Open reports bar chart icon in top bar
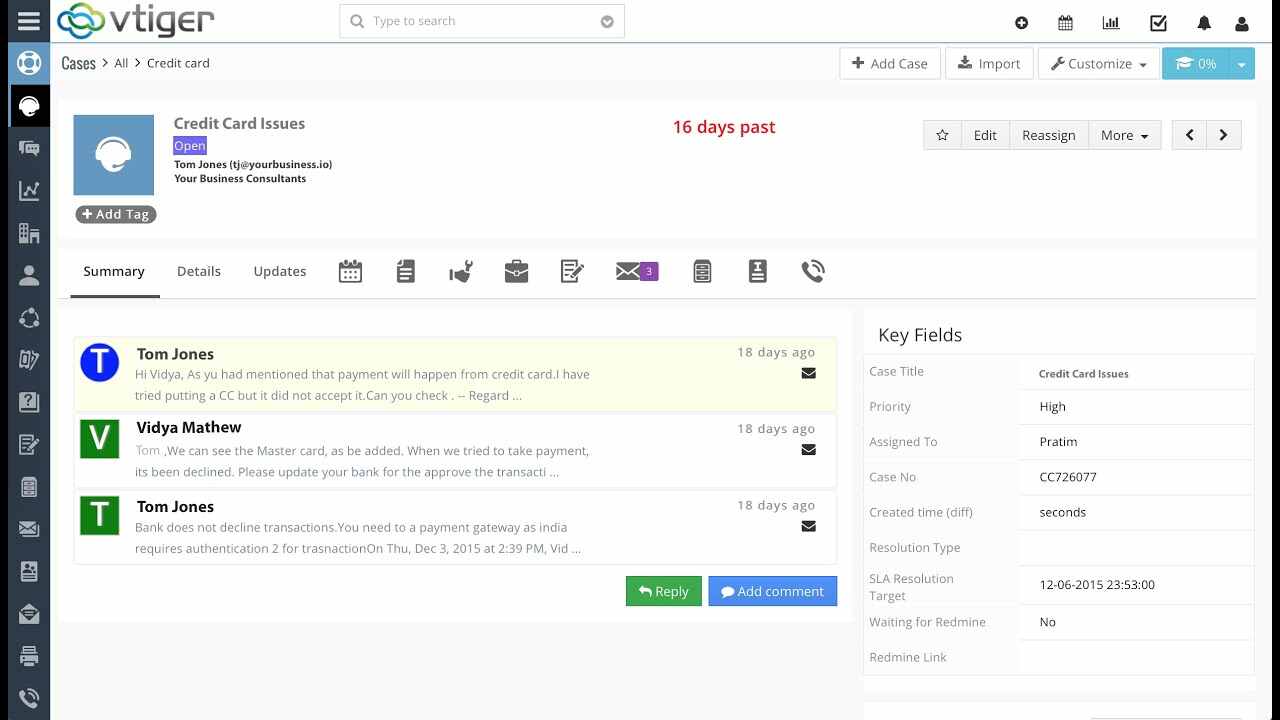Viewport: 1280px width, 720px height. (1111, 23)
